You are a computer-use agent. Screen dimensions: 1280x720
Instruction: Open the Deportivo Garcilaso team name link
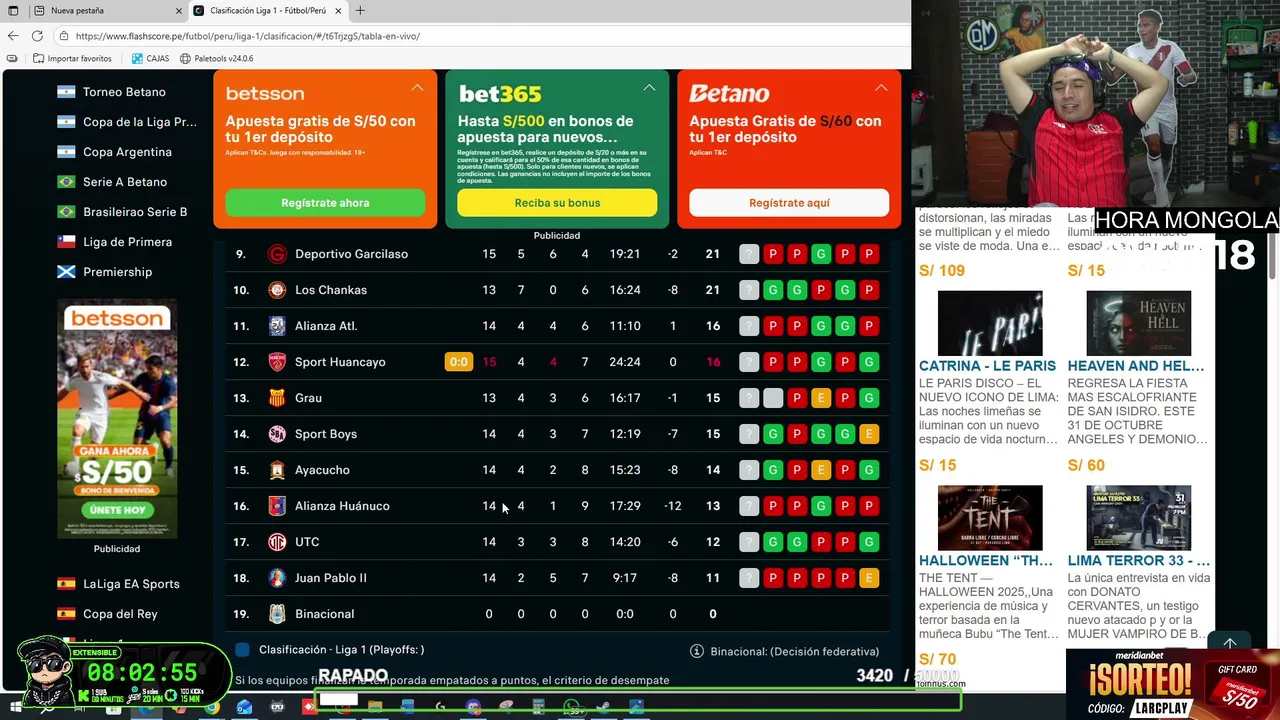click(x=351, y=254)
